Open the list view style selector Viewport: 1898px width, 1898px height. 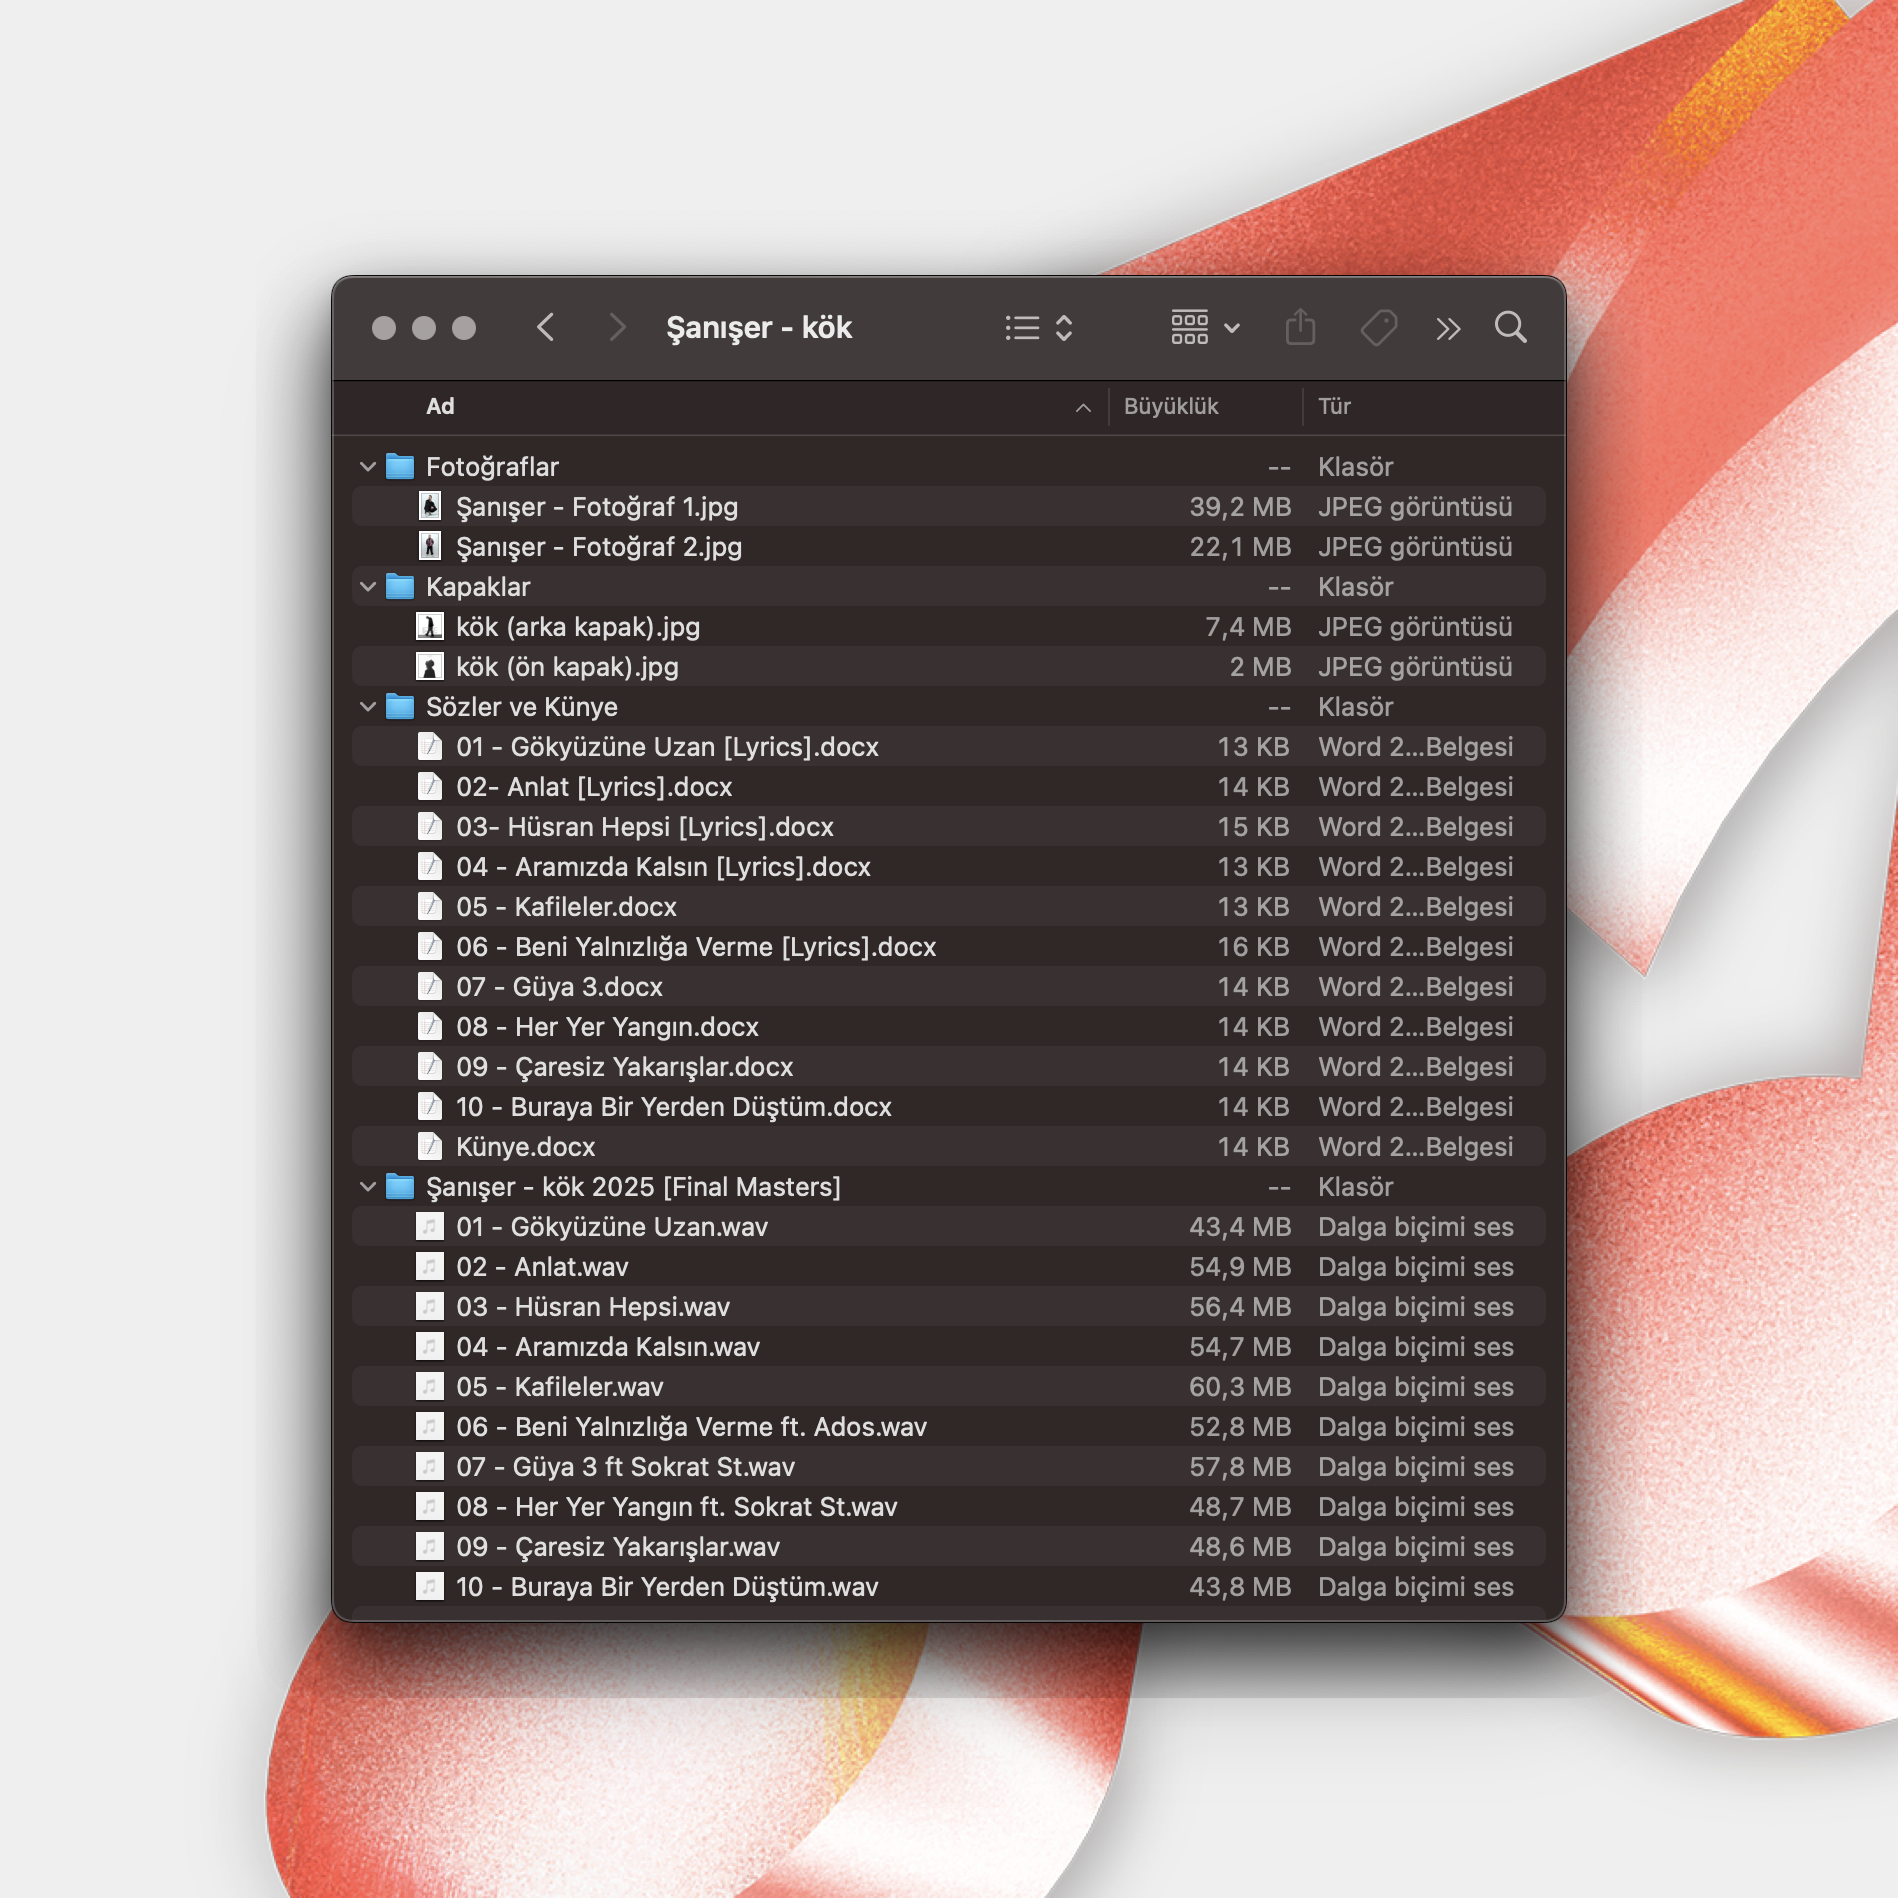pyautogui.click(x=1038, y=328)
